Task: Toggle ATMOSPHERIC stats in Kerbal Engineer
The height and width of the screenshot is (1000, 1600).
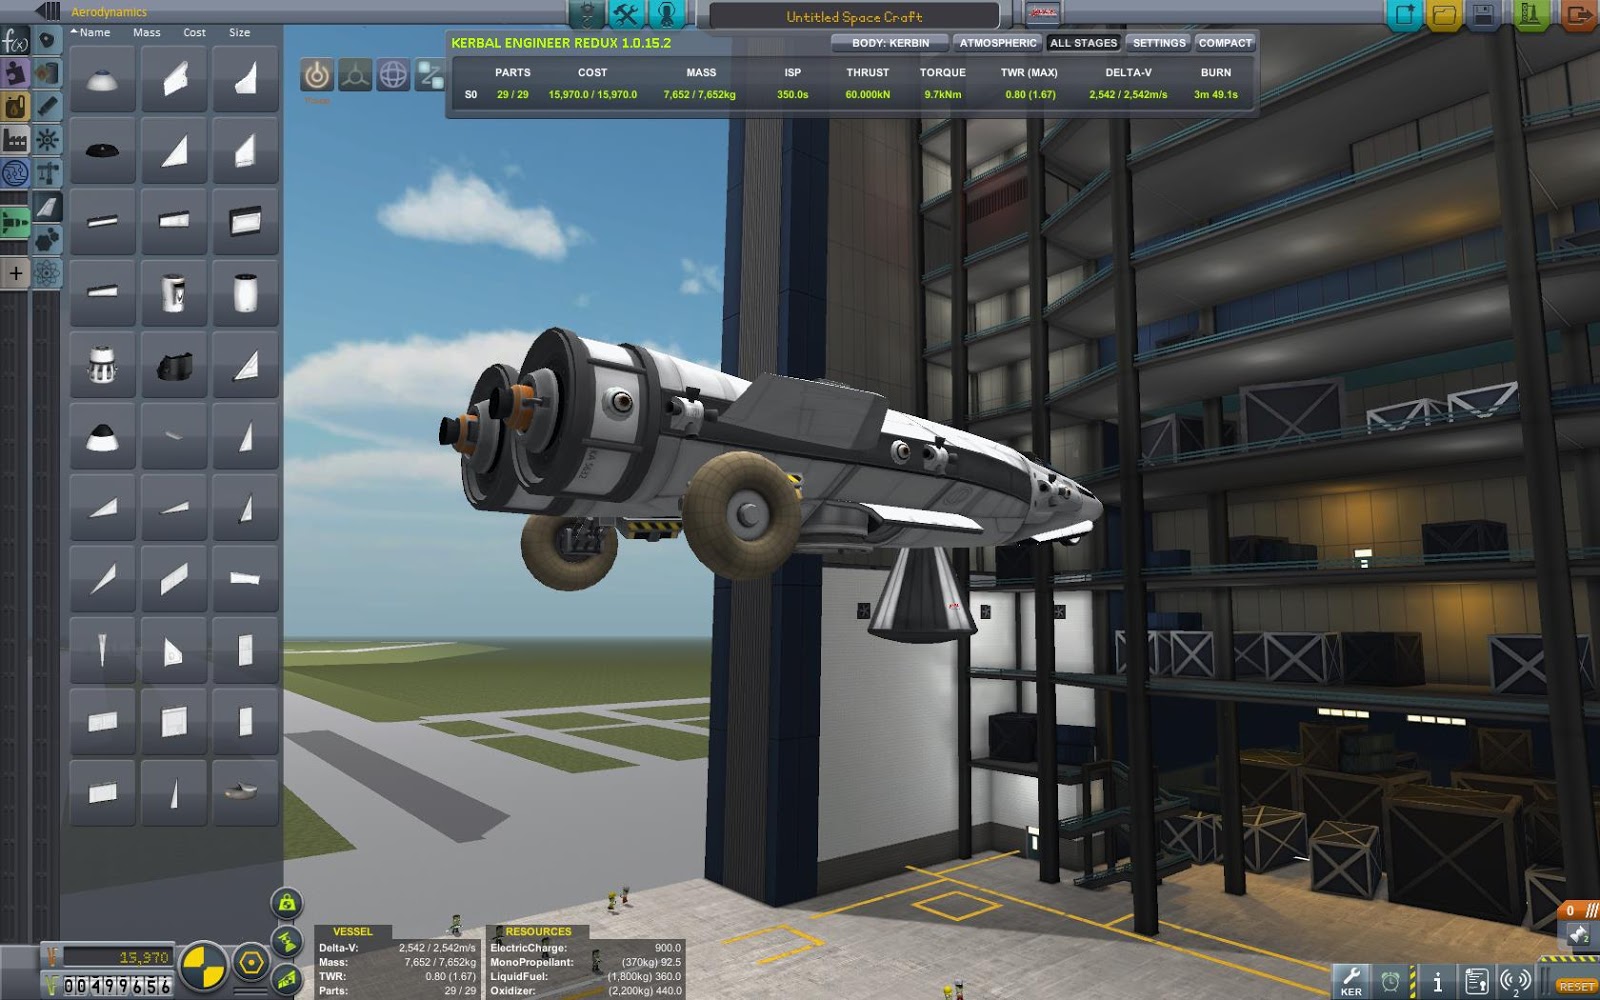Action: 998,43
